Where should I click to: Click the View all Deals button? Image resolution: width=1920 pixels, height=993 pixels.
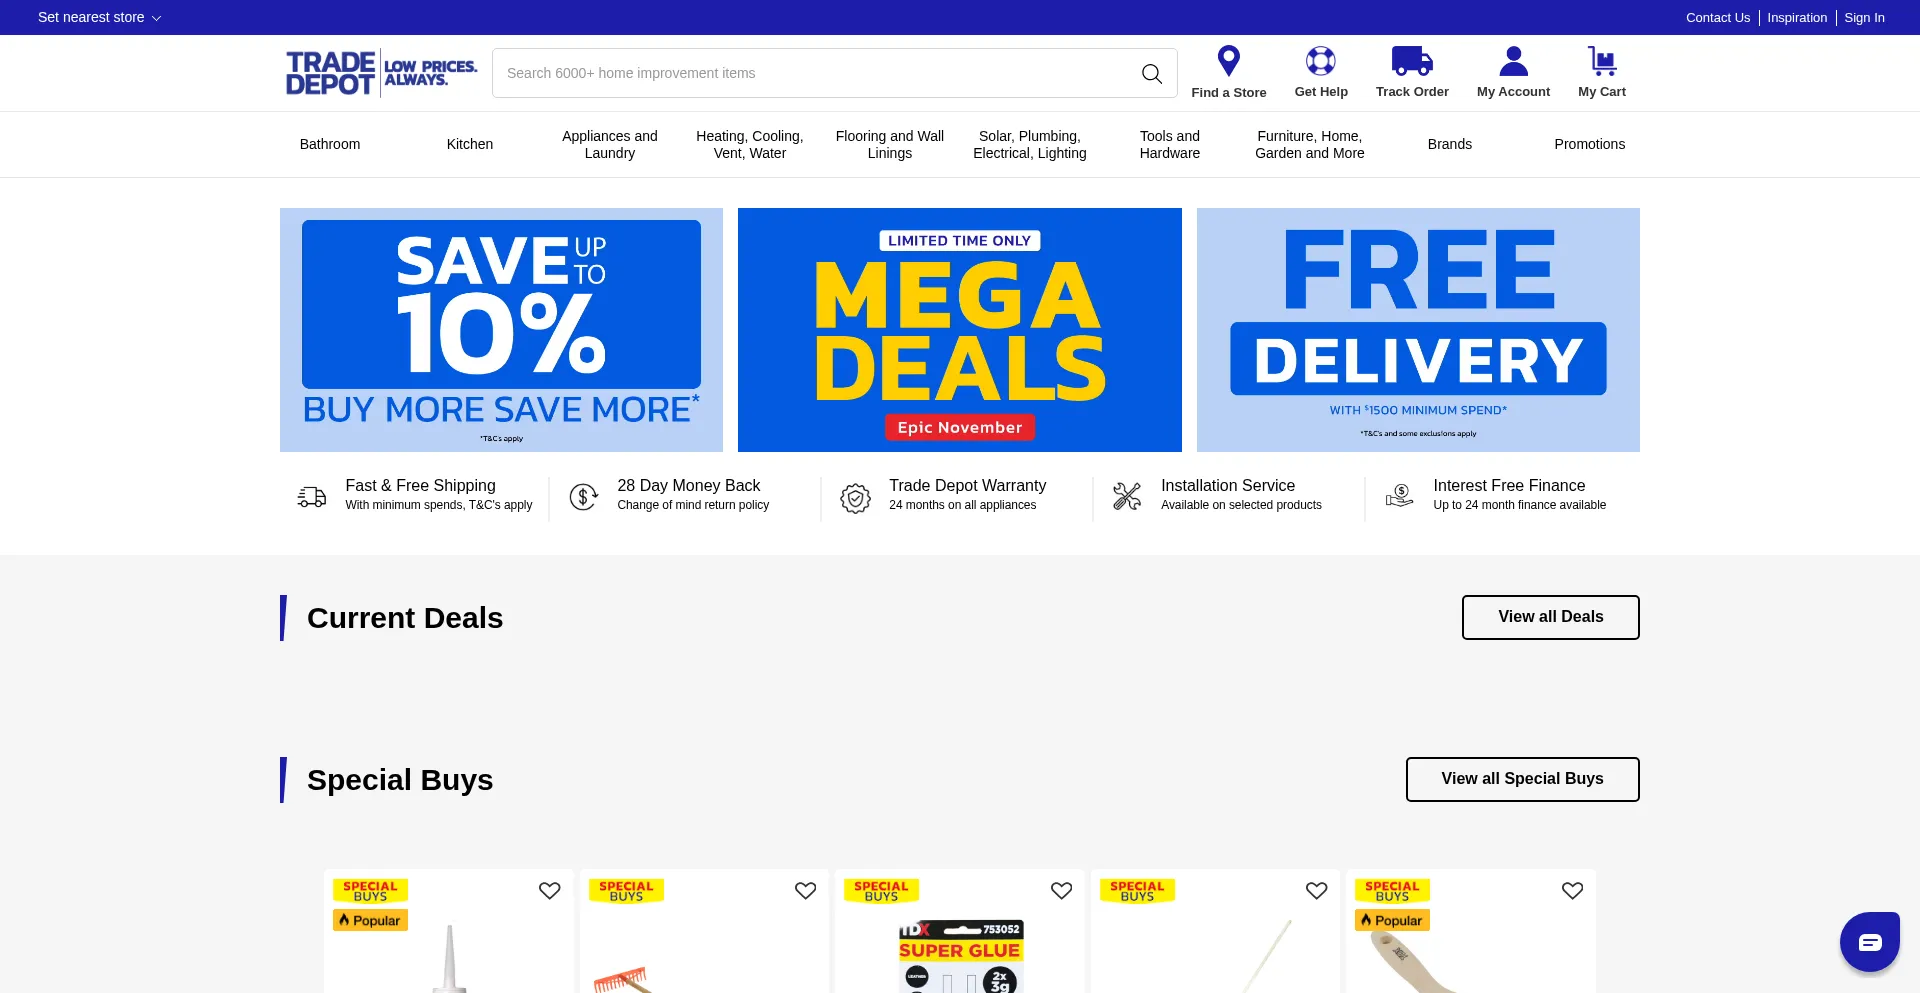pyautogui.click(x=1551, y=617)
